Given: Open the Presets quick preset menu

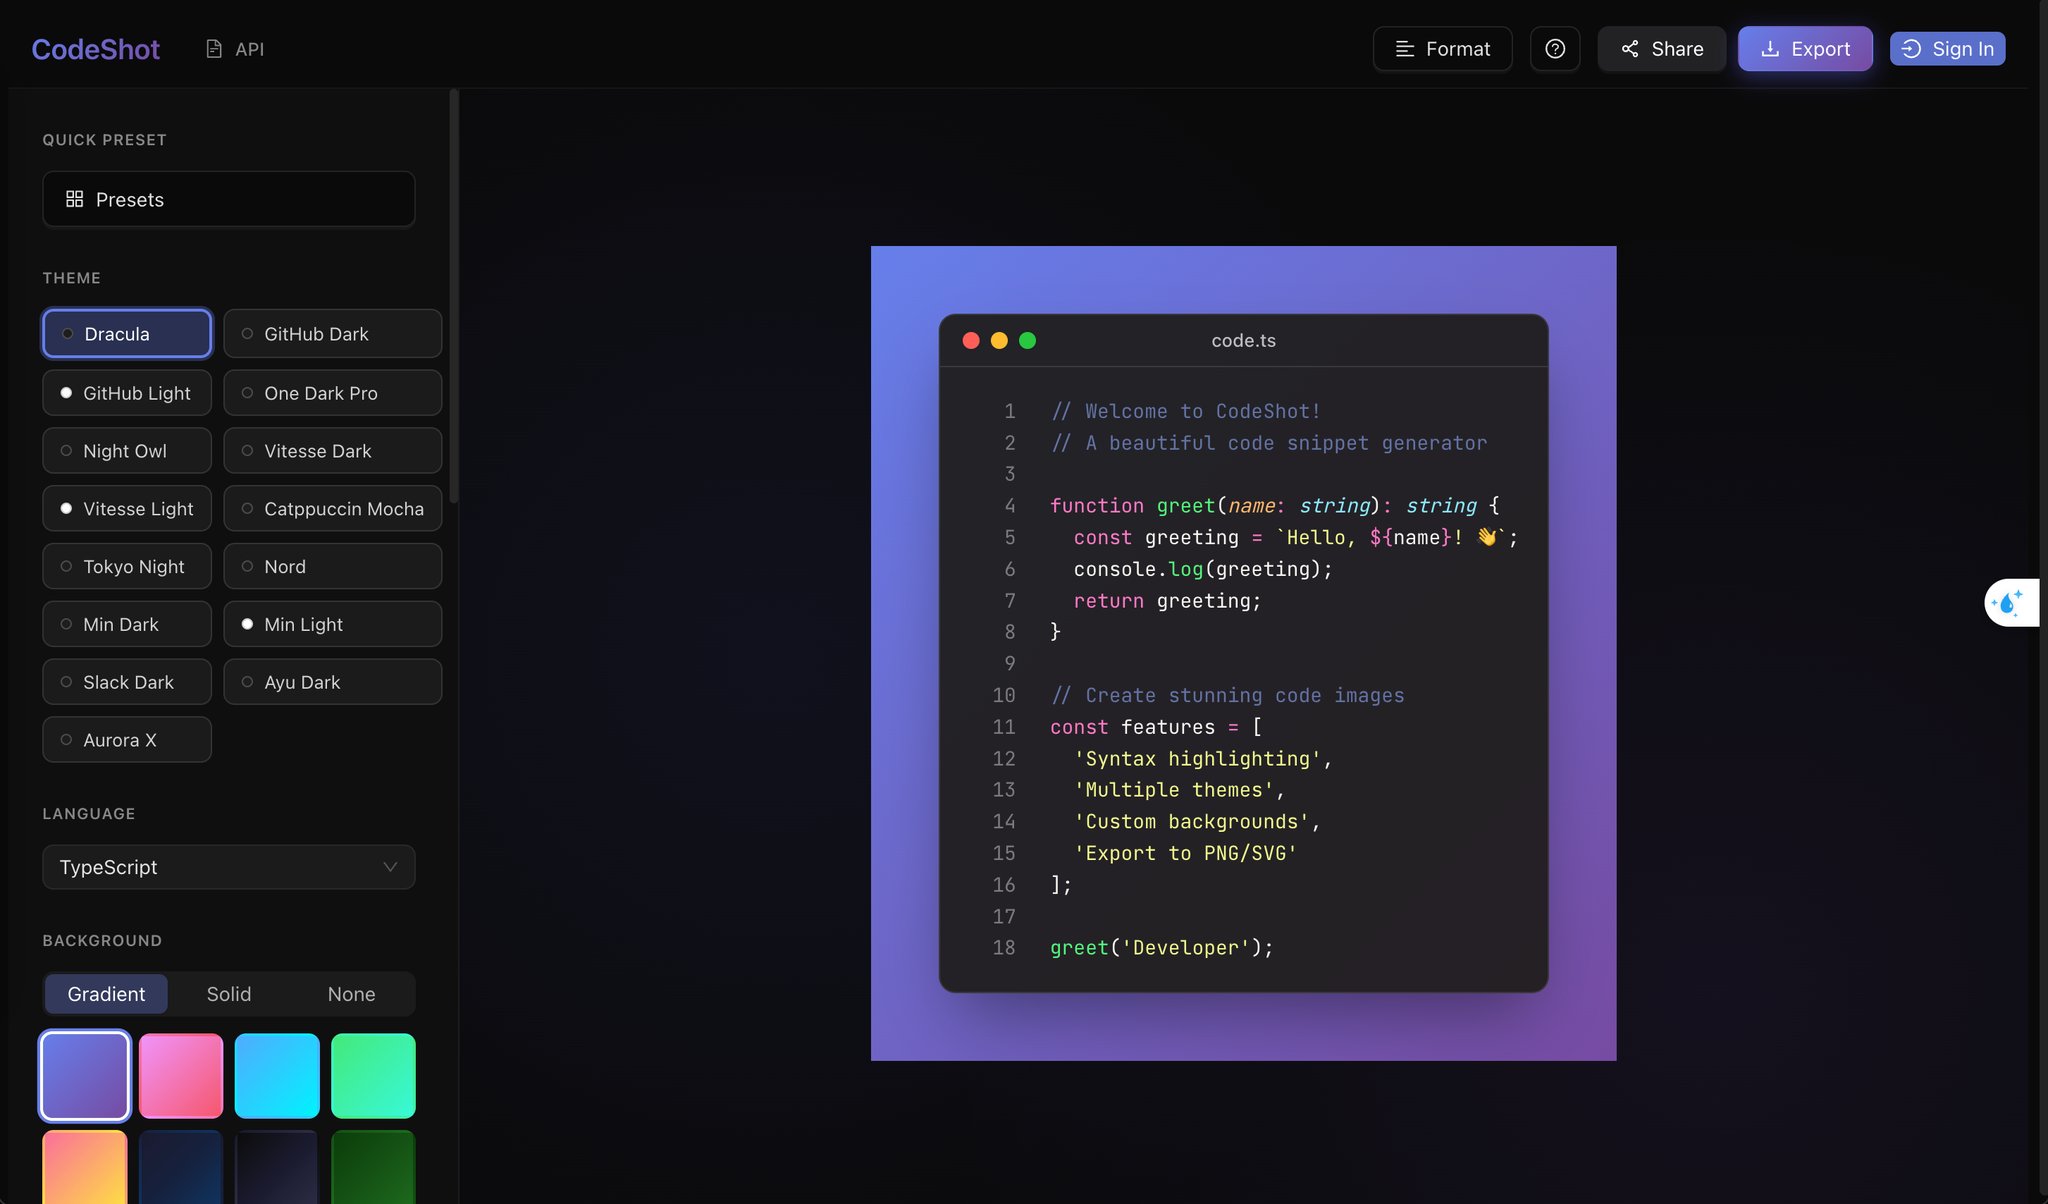Looking at the screenshot, I should (x=229, y=199).
